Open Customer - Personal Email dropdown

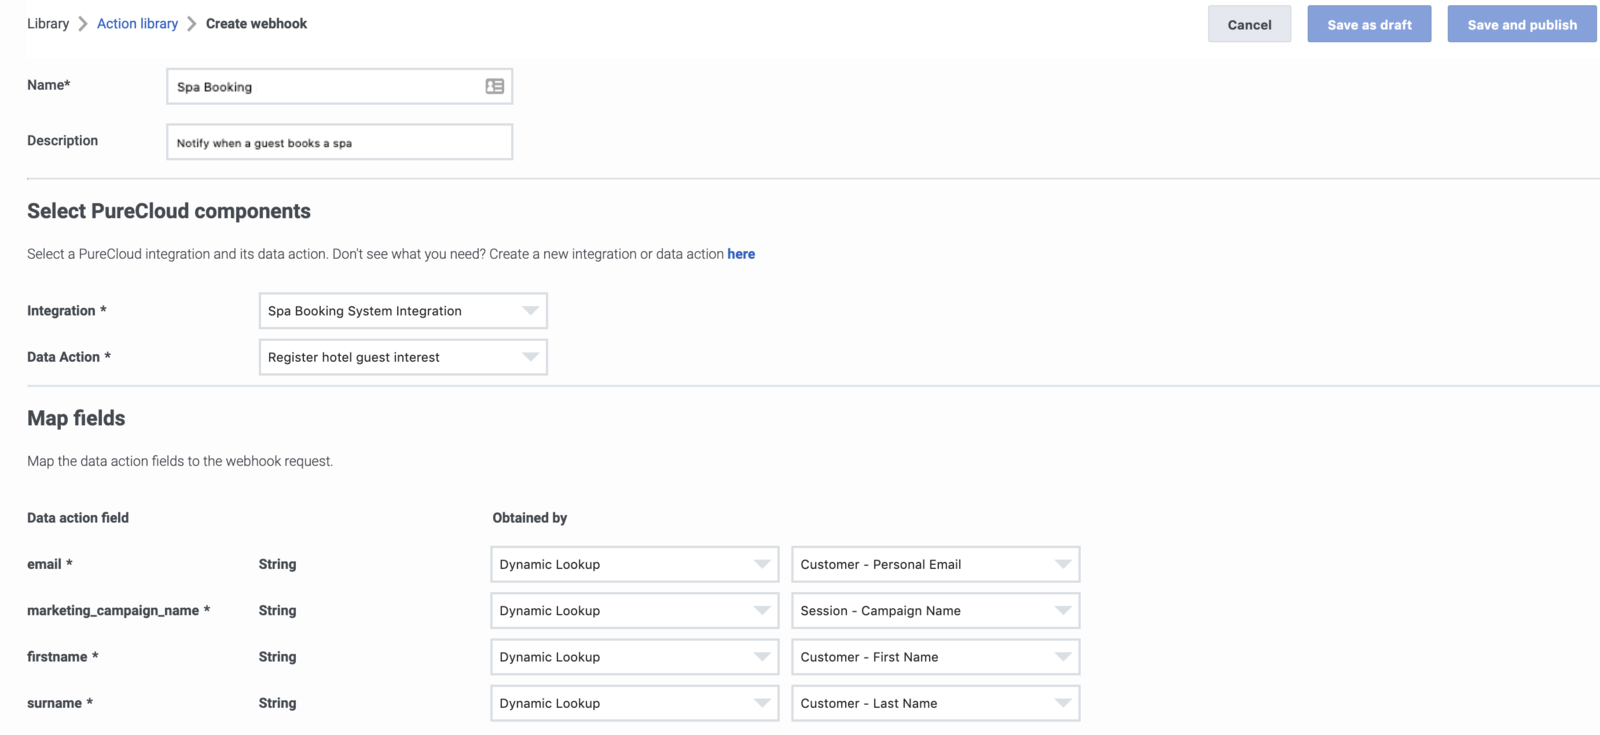pos(936,564)
